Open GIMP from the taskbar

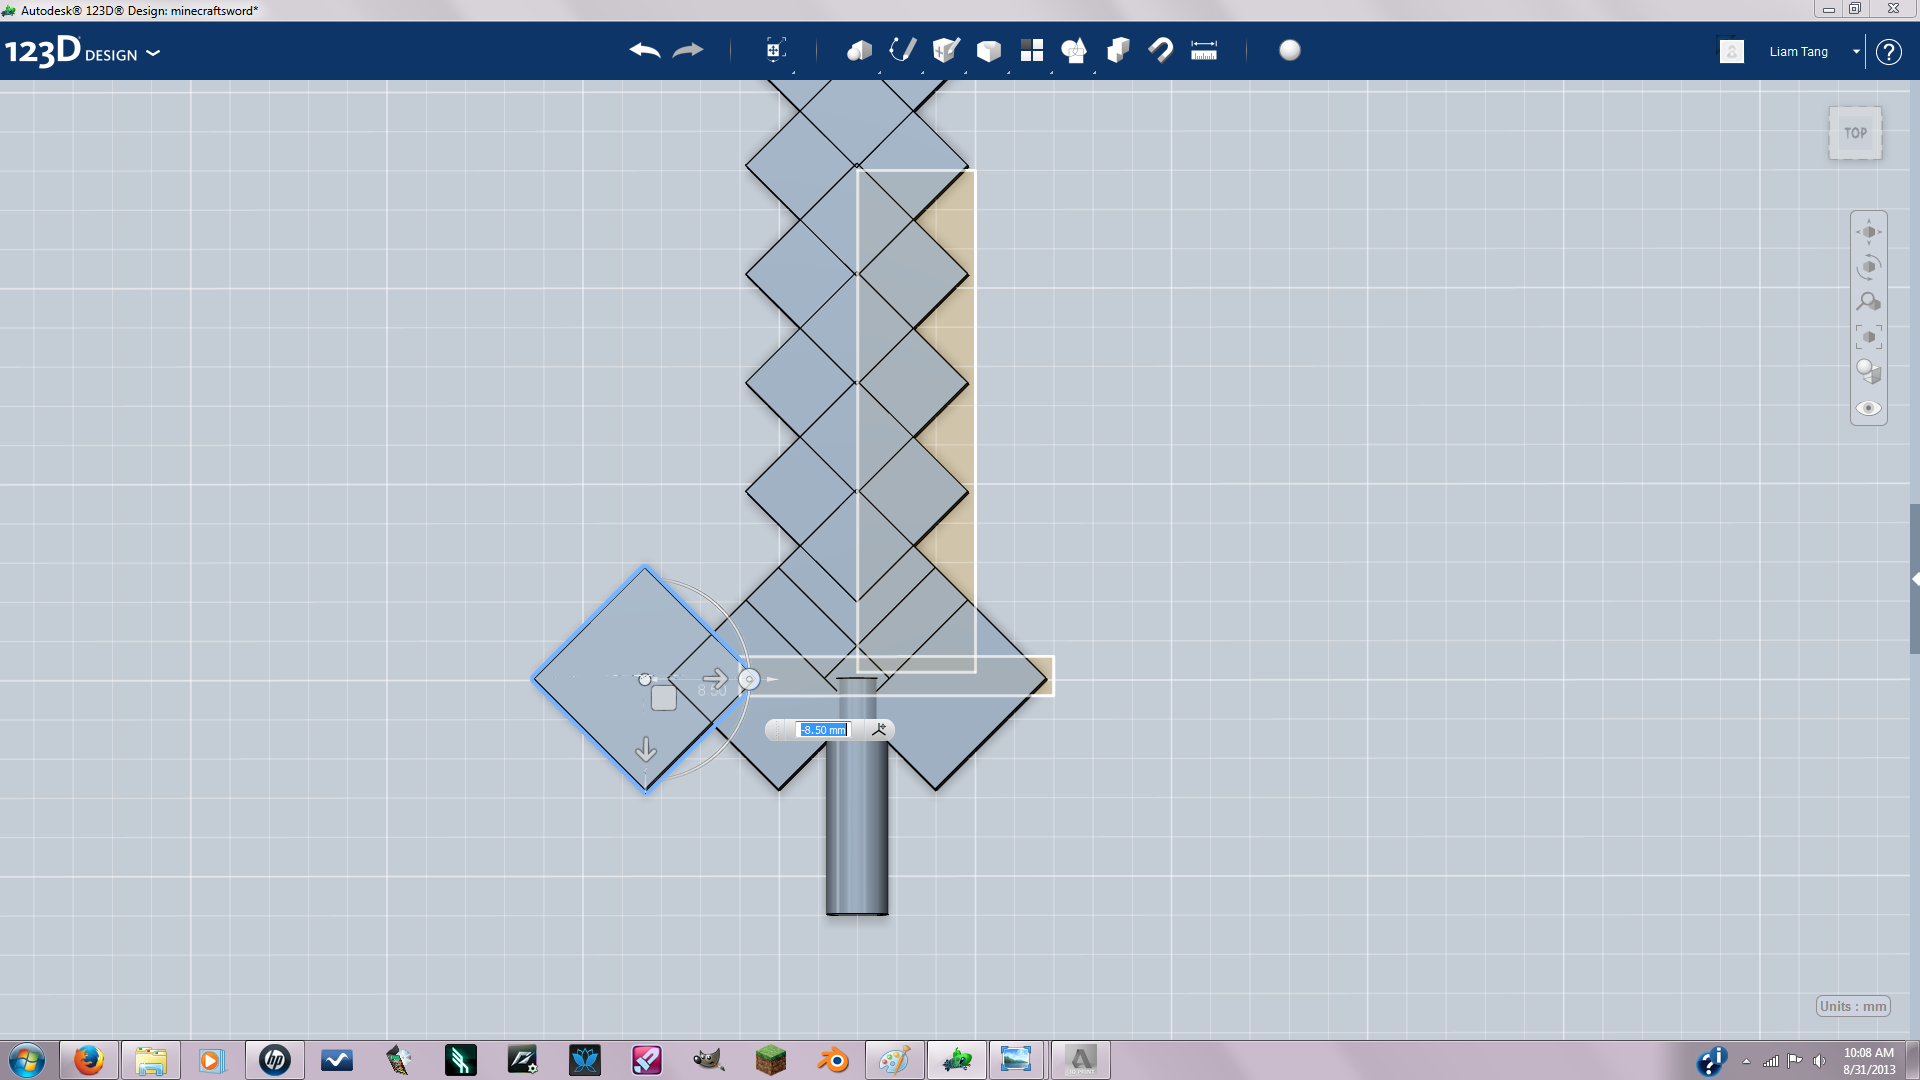pyautogui.click(x=708, y=1060)
